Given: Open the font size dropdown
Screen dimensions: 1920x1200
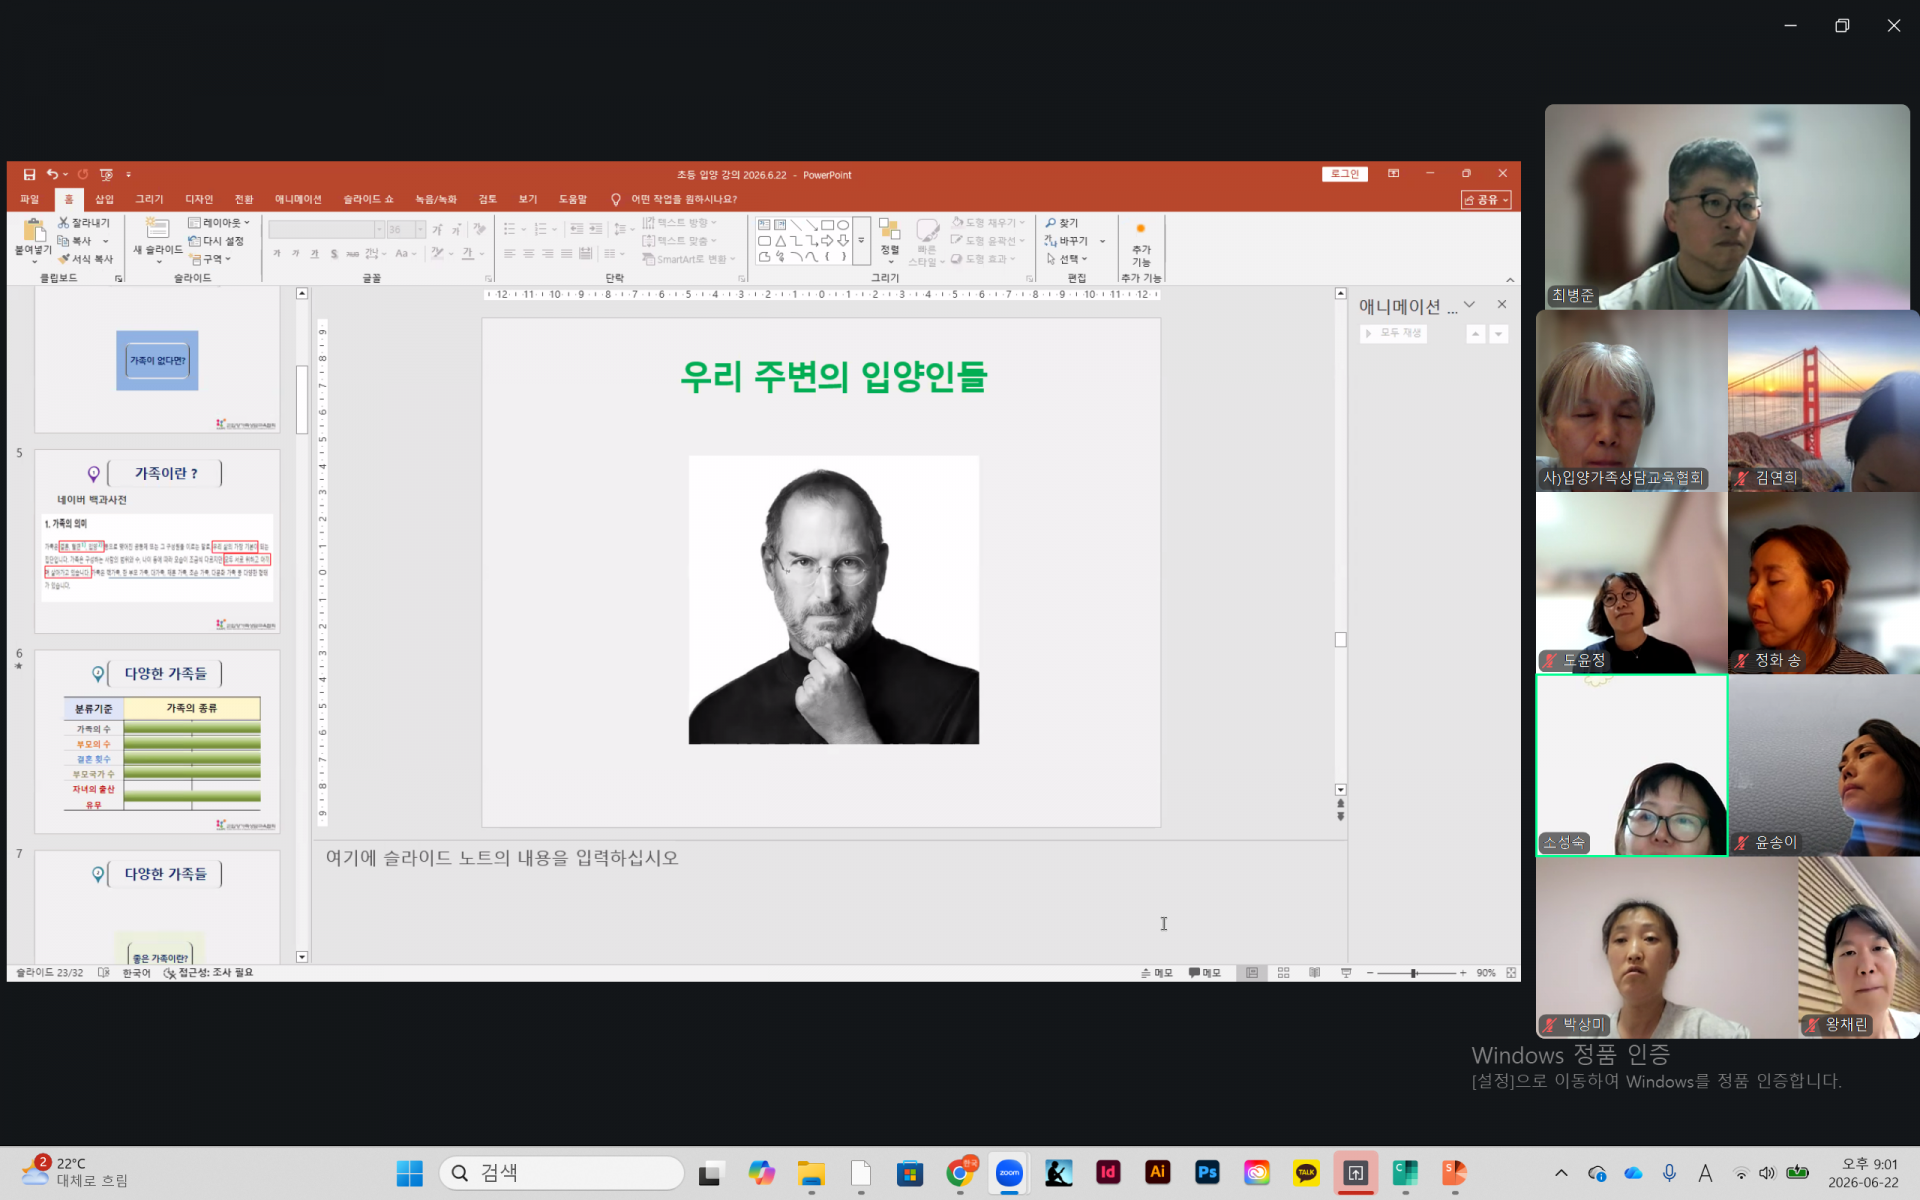Looking at the screenshot, I should (x=421, y=230).
